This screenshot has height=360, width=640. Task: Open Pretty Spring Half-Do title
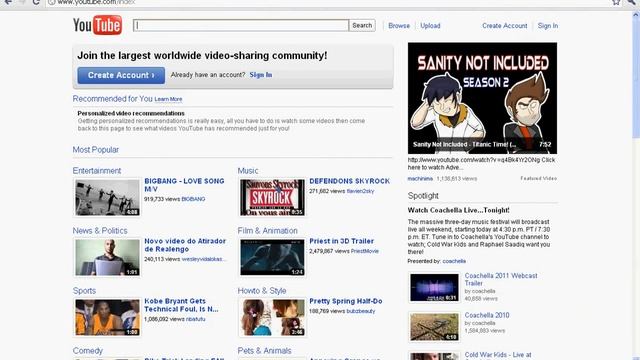[346, 301]
